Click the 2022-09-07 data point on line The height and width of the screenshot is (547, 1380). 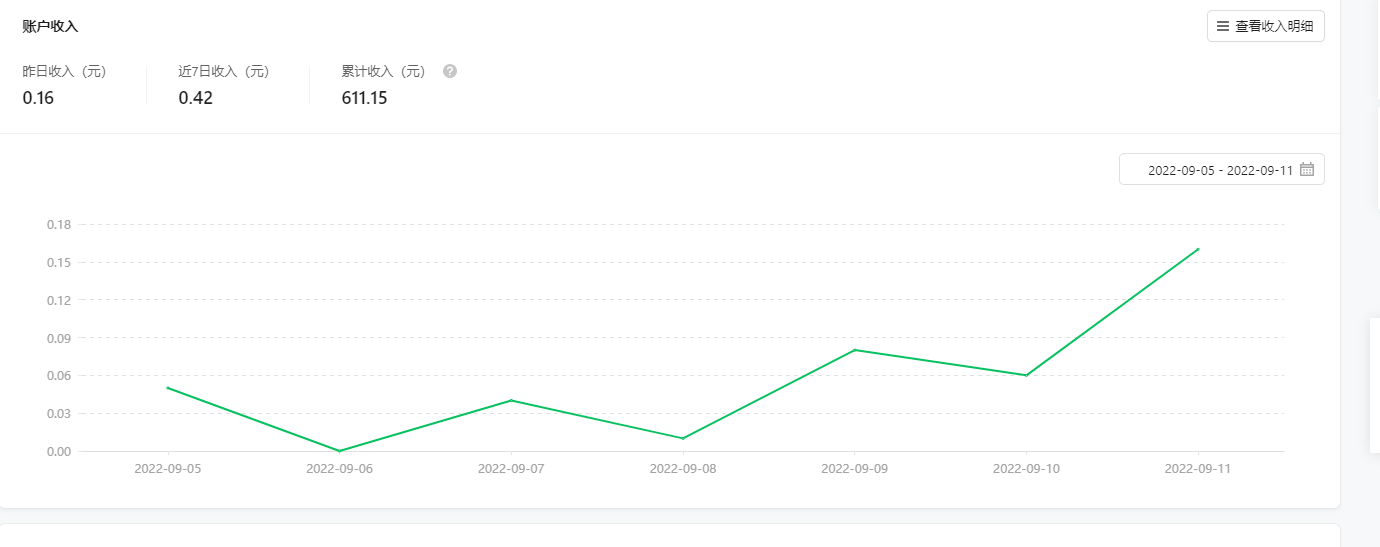pos(511,400)
